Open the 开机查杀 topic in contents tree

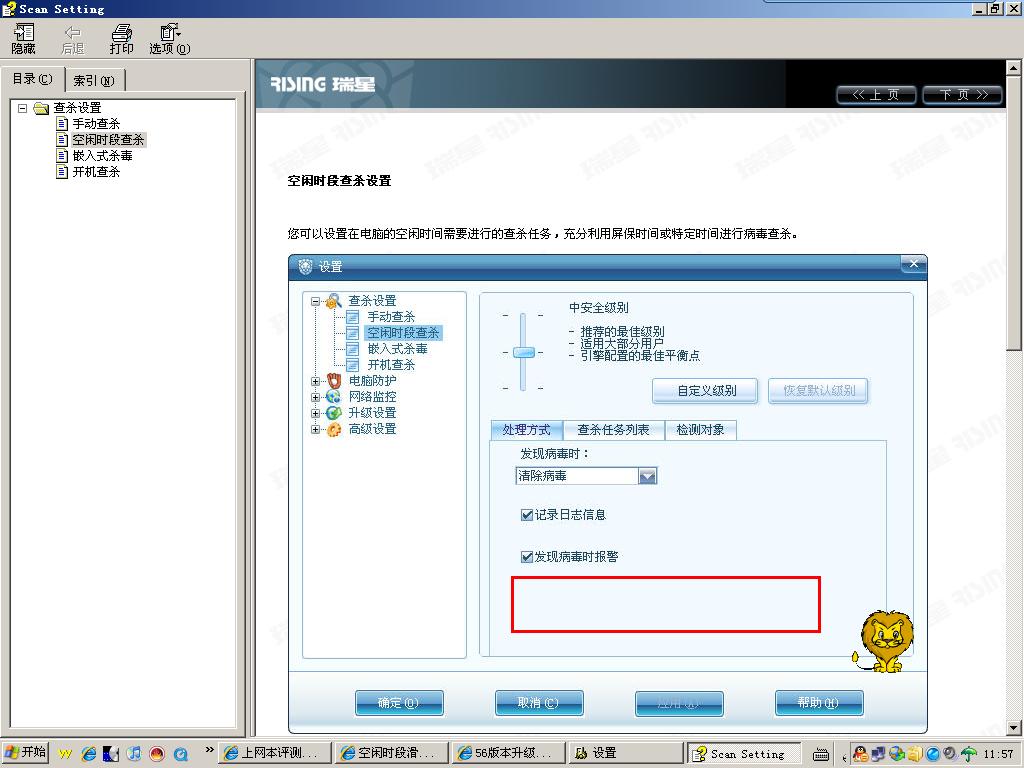click(x=96, y=172)
